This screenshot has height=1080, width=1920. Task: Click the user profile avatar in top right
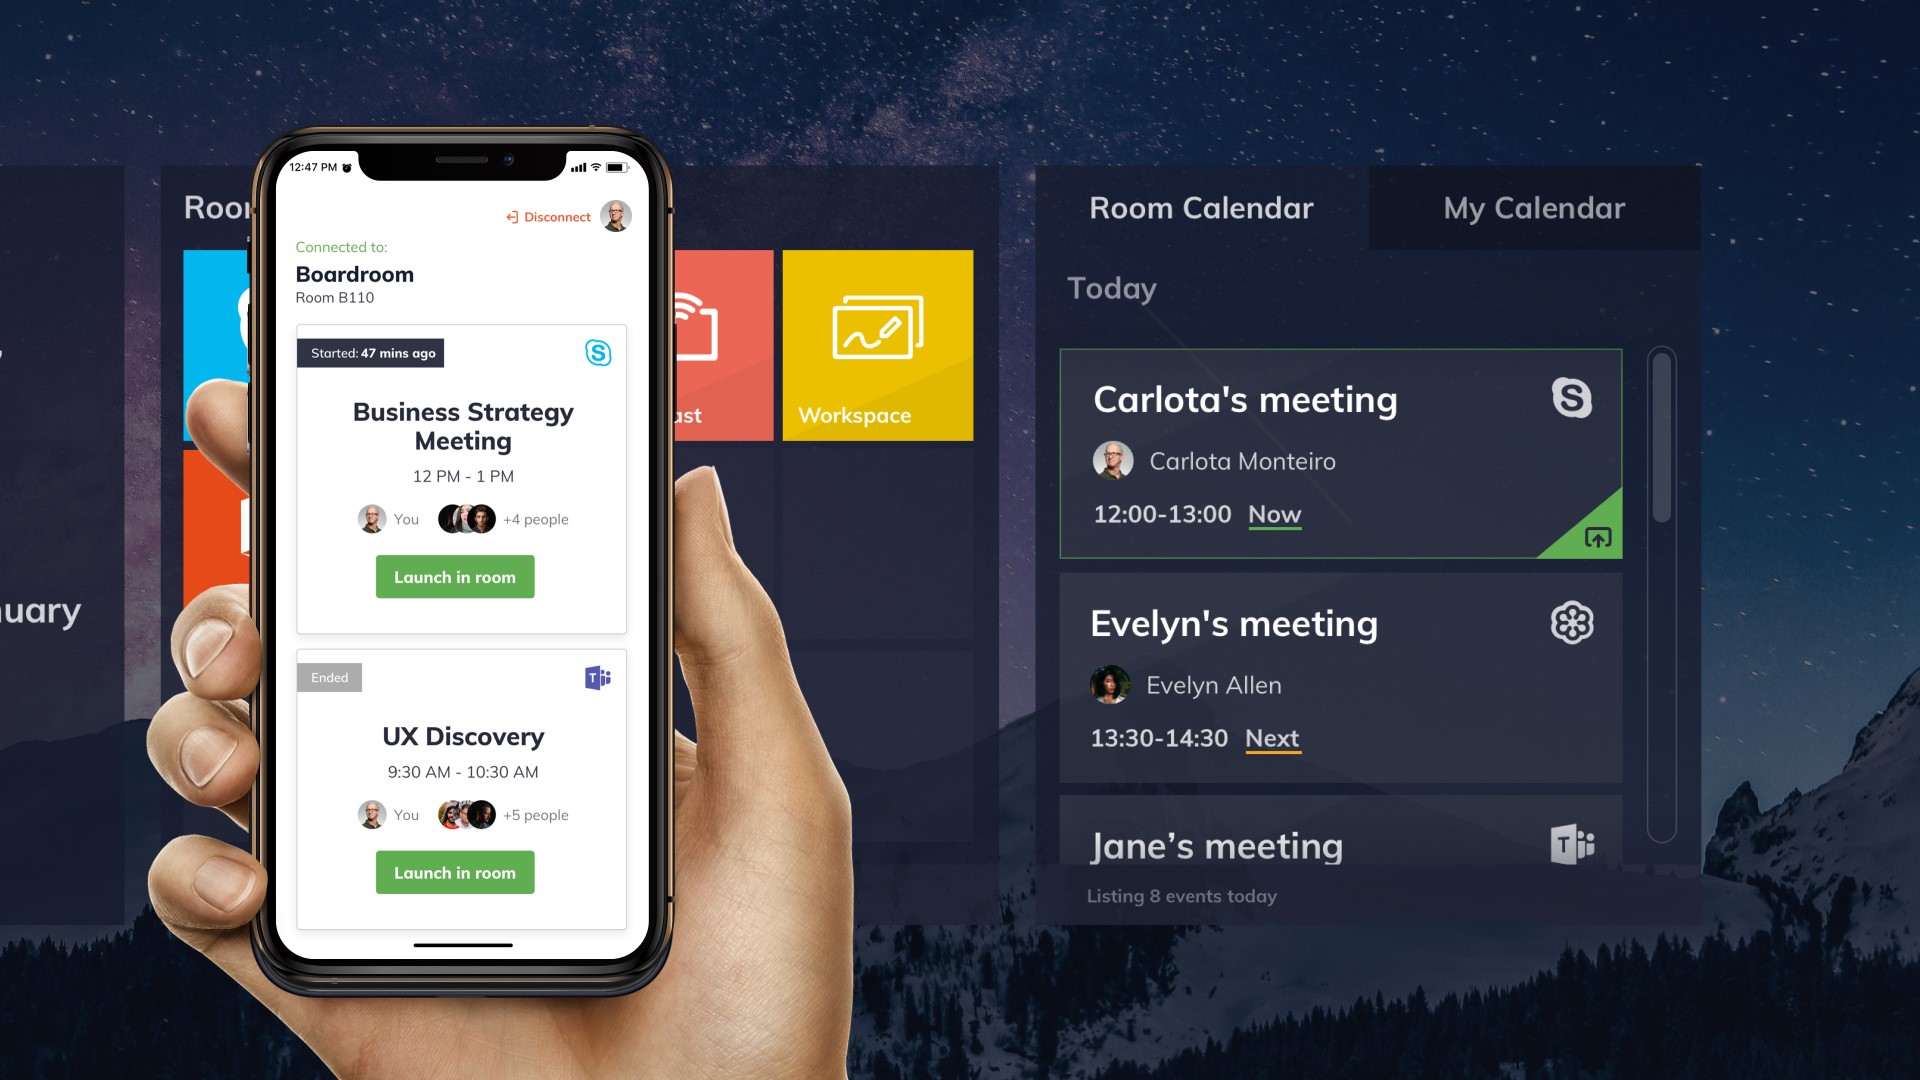pos(615,215)
